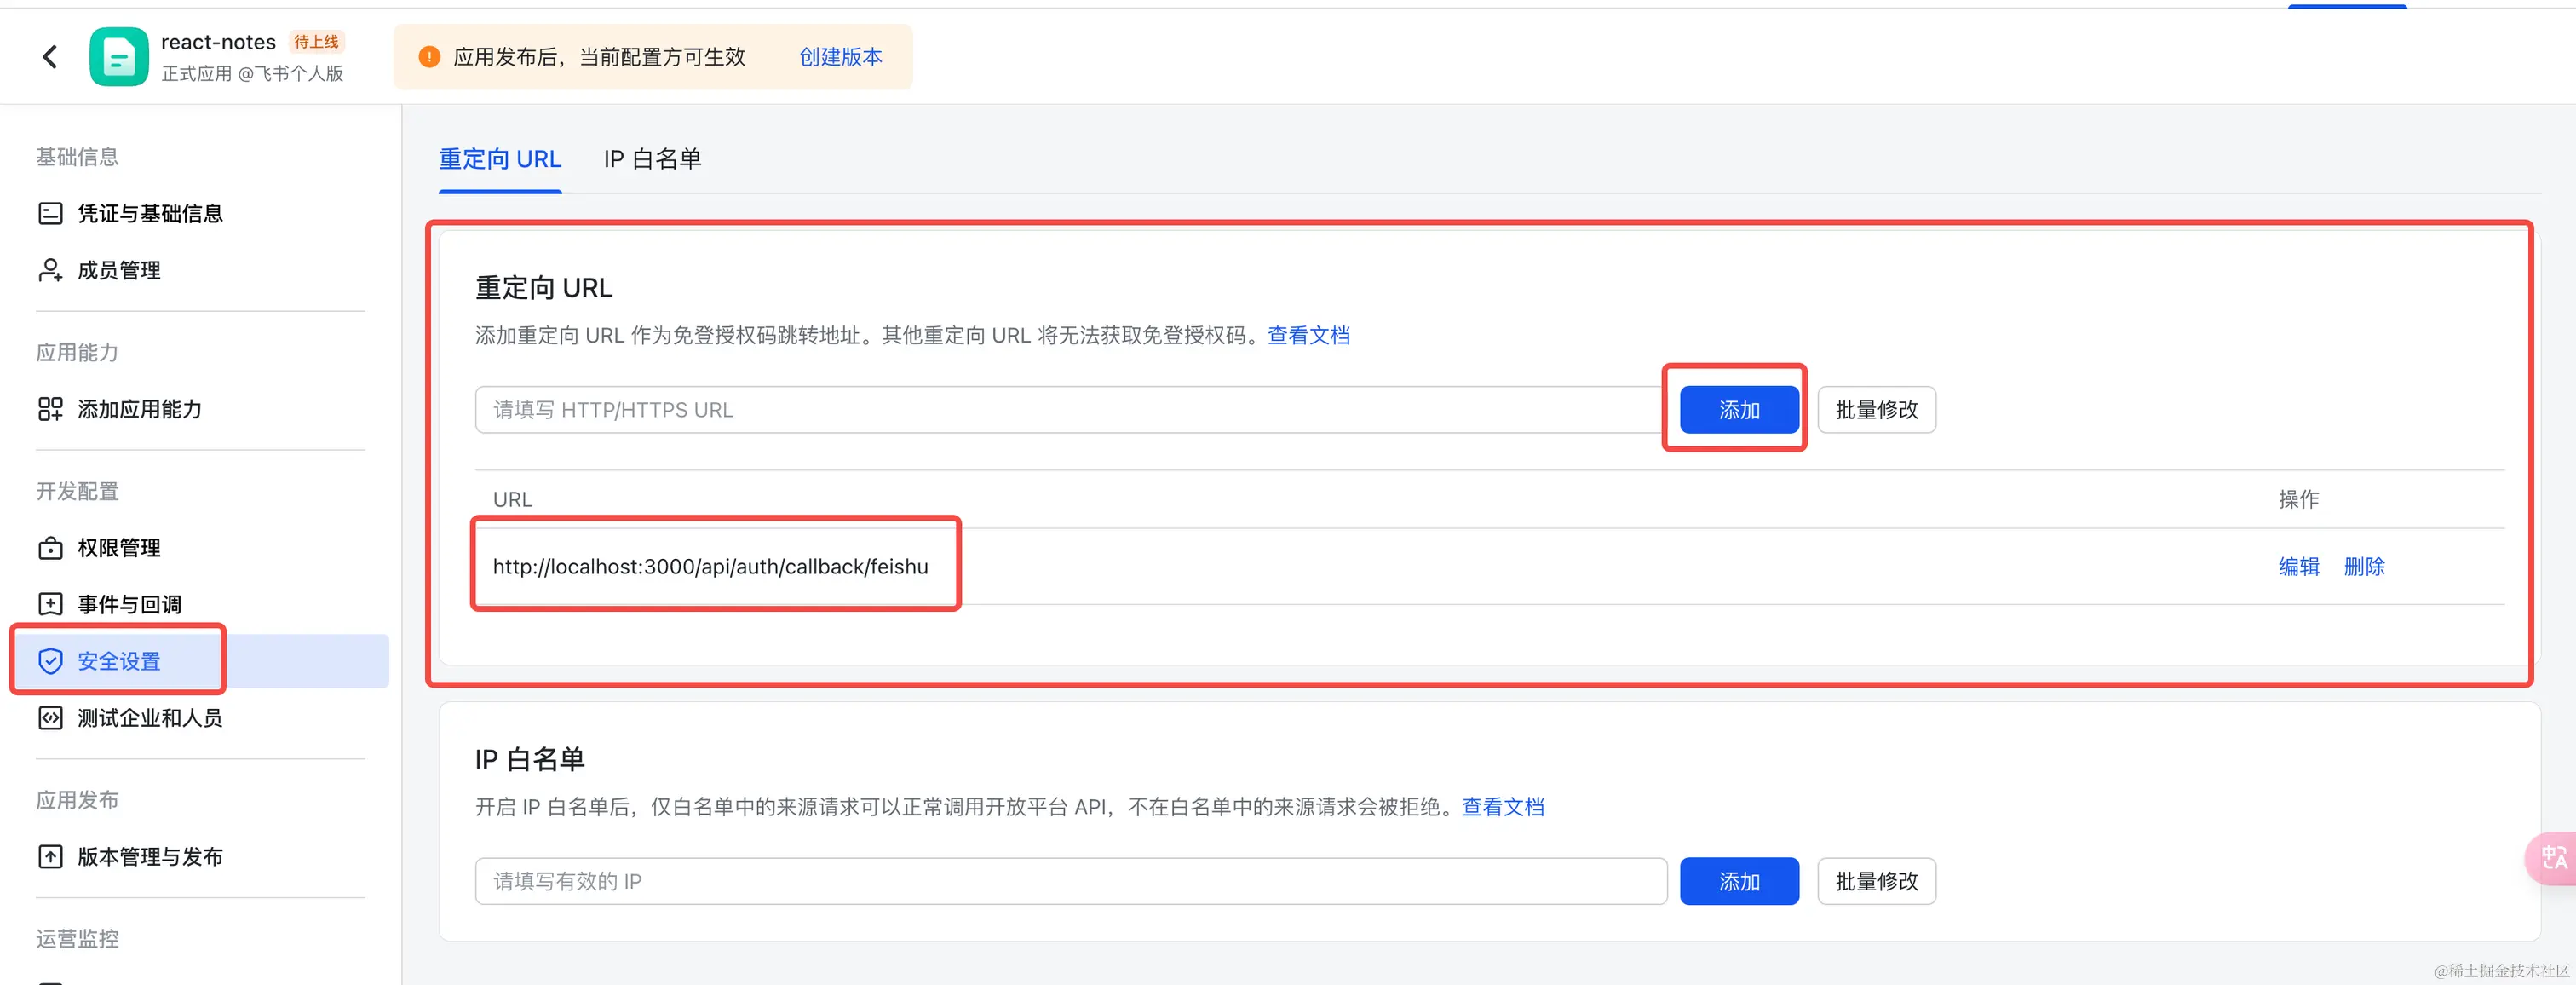2576x985 pixels.
Task: Click the IP whitelist input field
Action: pos(1070,881)
